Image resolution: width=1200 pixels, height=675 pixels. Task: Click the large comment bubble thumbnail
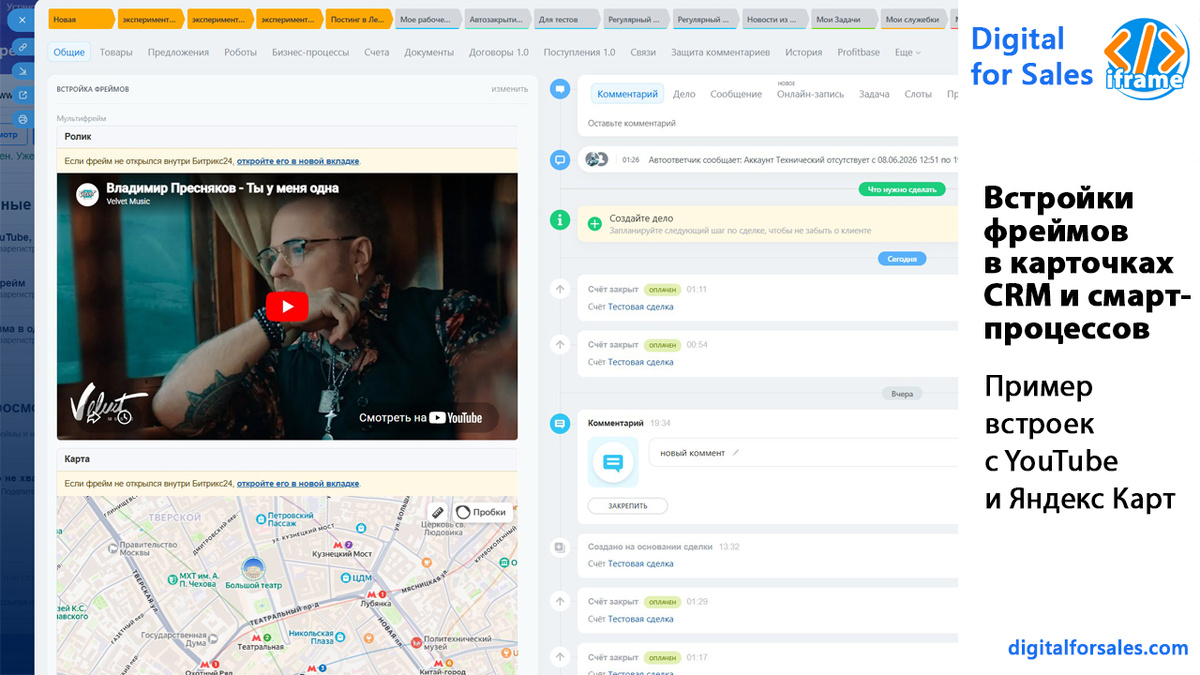coord(613,463)
